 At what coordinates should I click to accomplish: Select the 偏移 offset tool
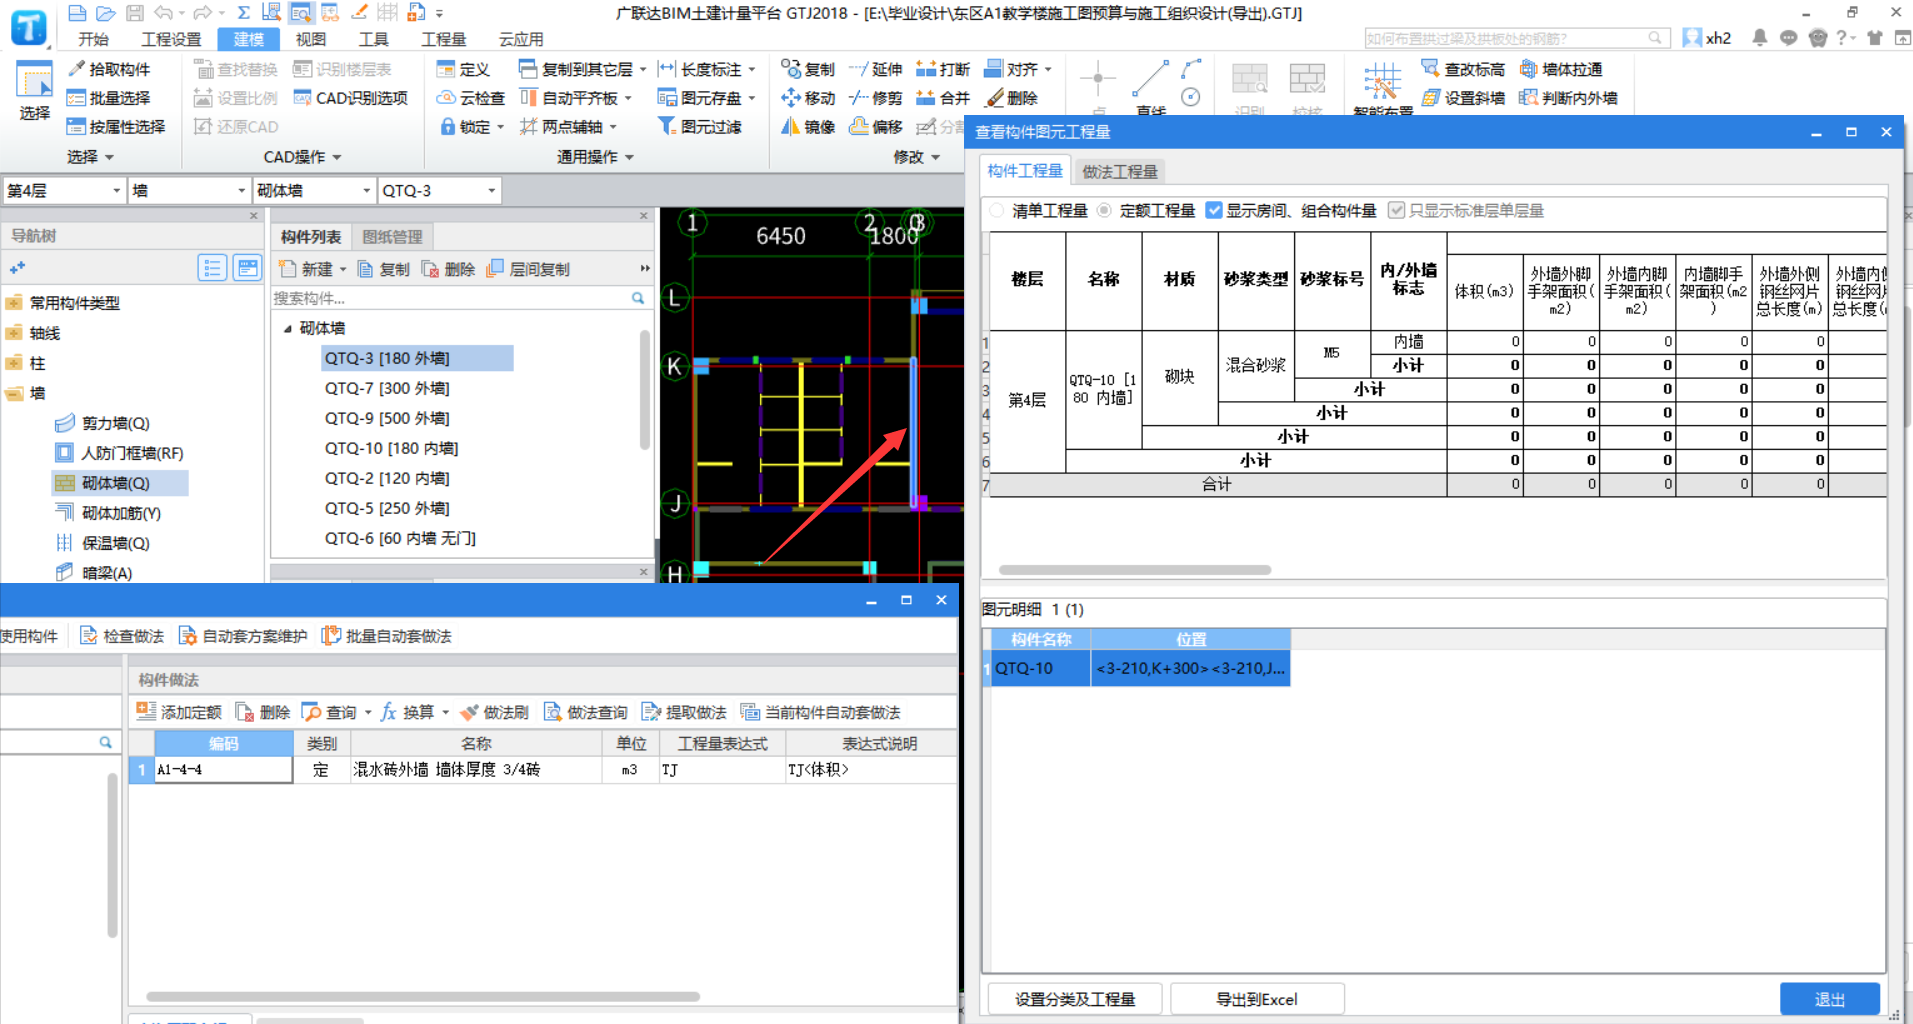click(x=876, y=127)
